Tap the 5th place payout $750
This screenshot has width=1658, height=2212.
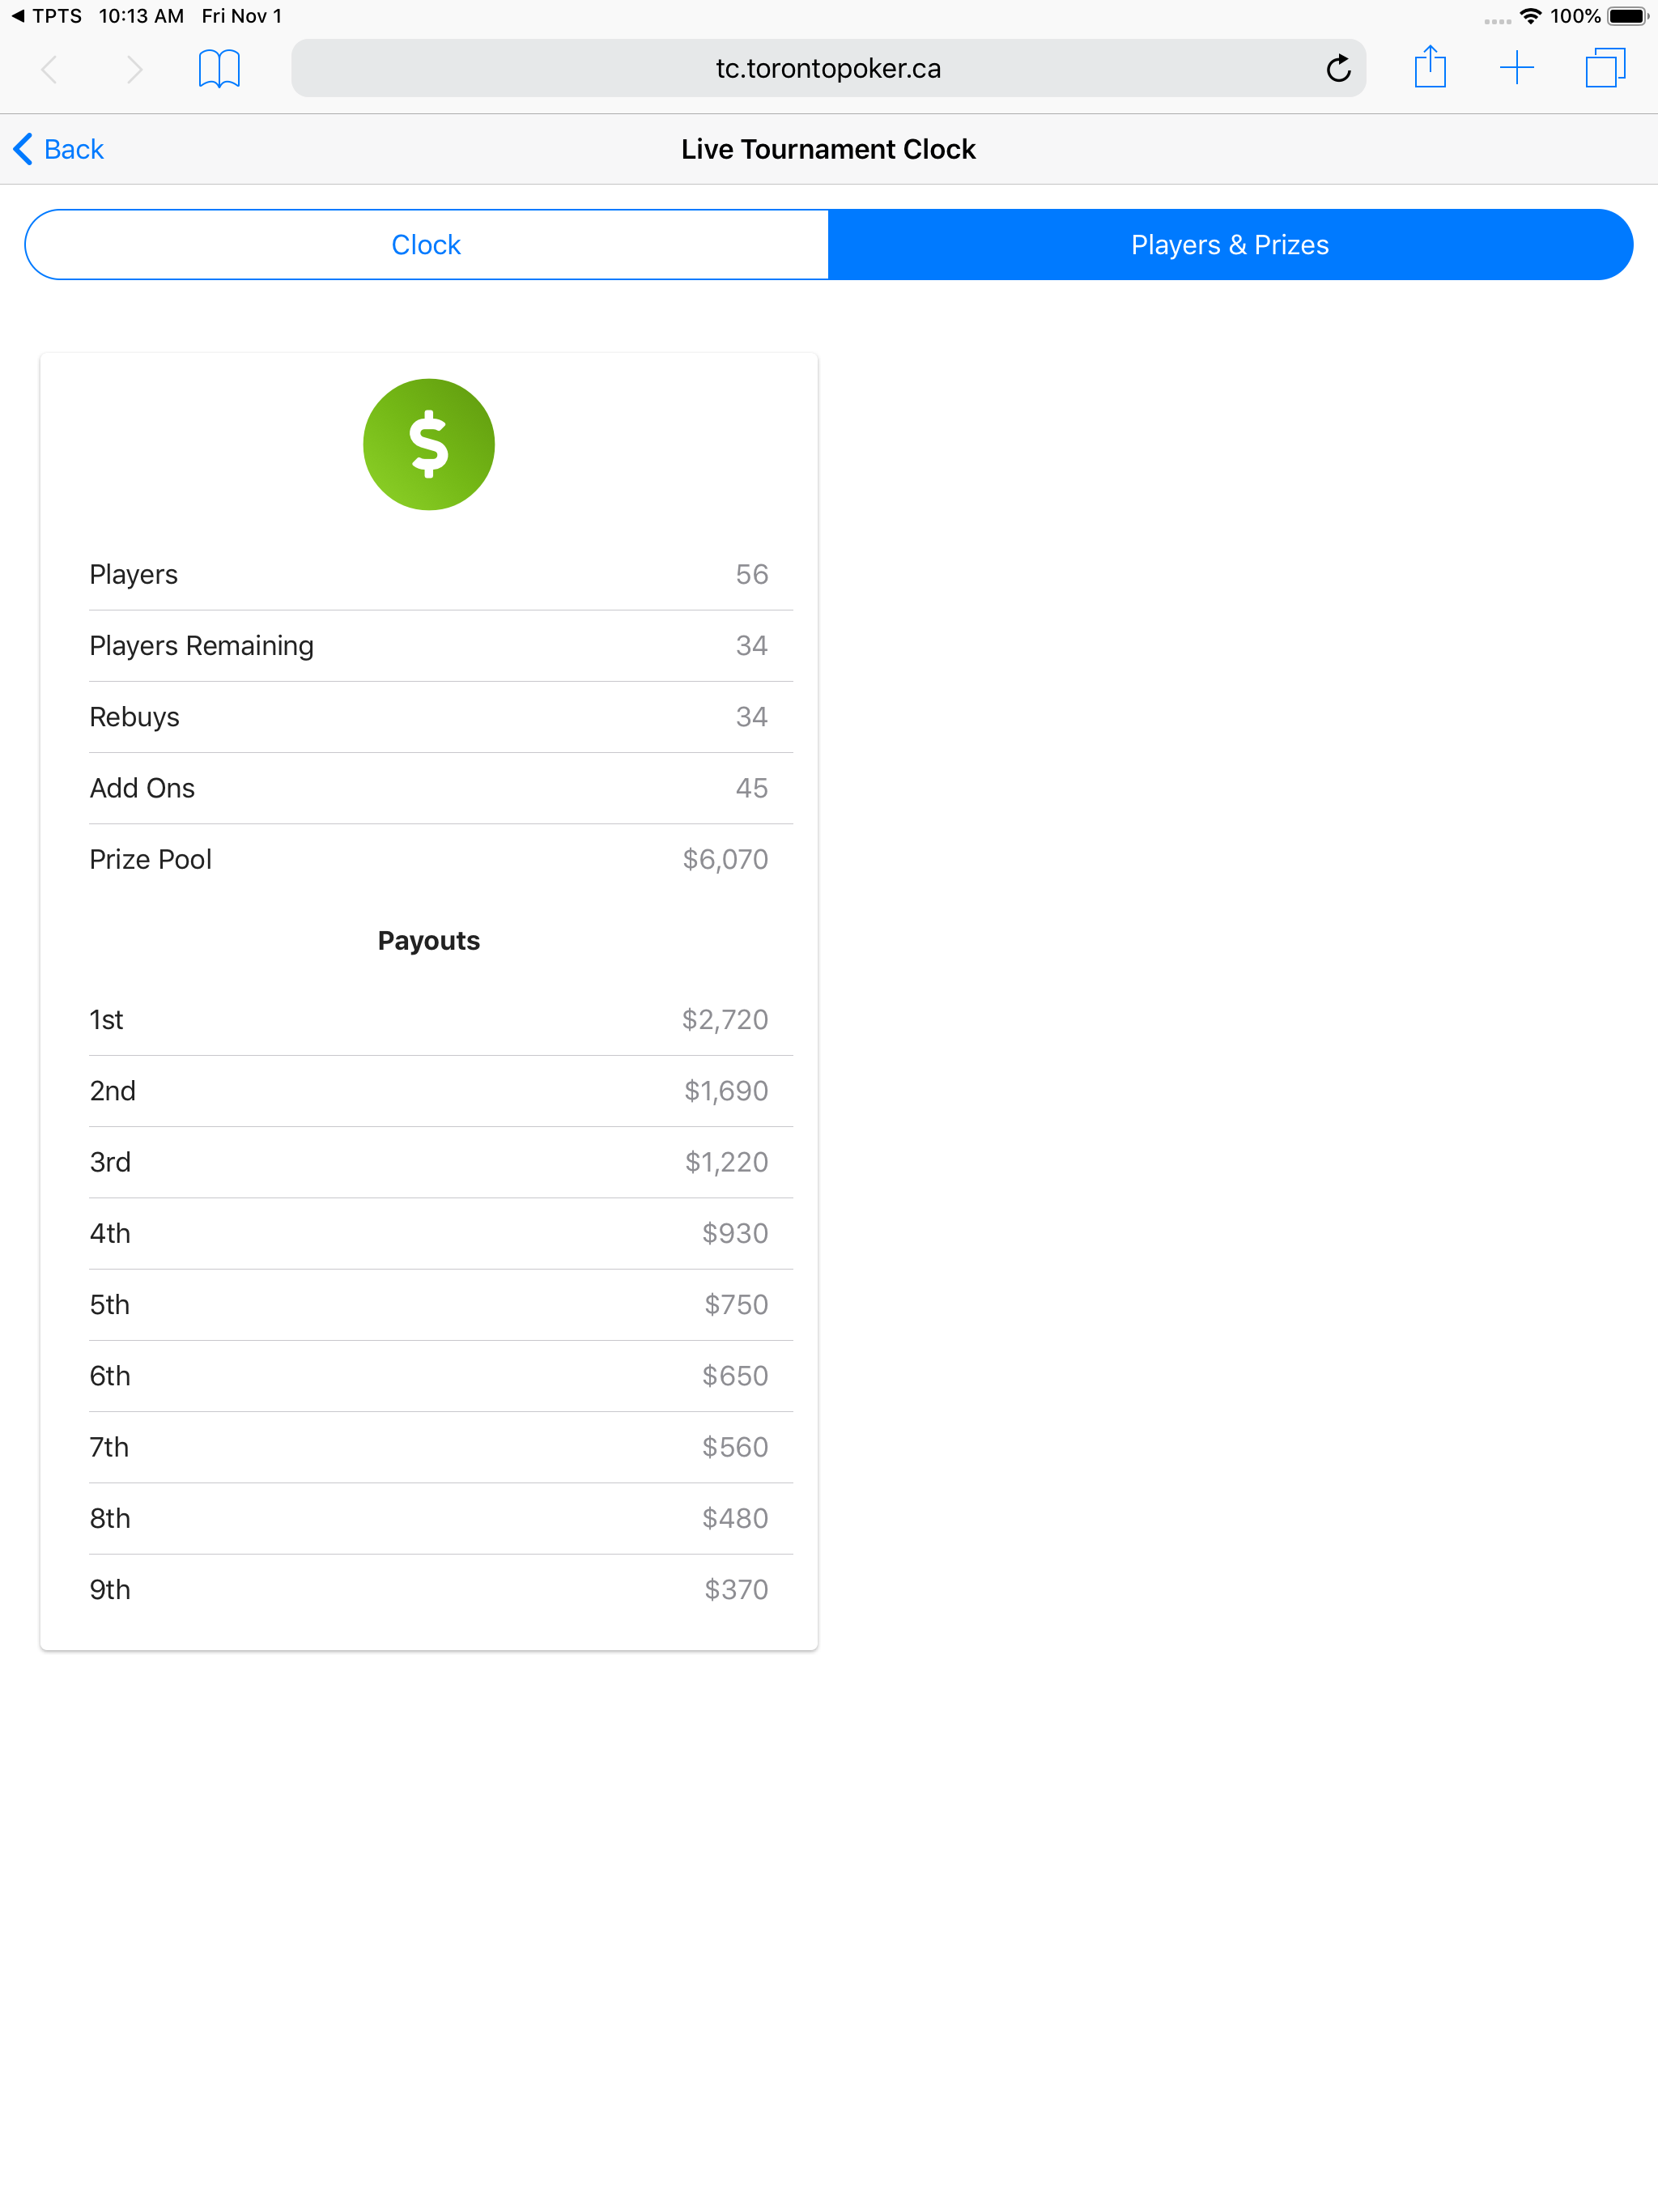pyautogui.click(x=736, y=1305)
